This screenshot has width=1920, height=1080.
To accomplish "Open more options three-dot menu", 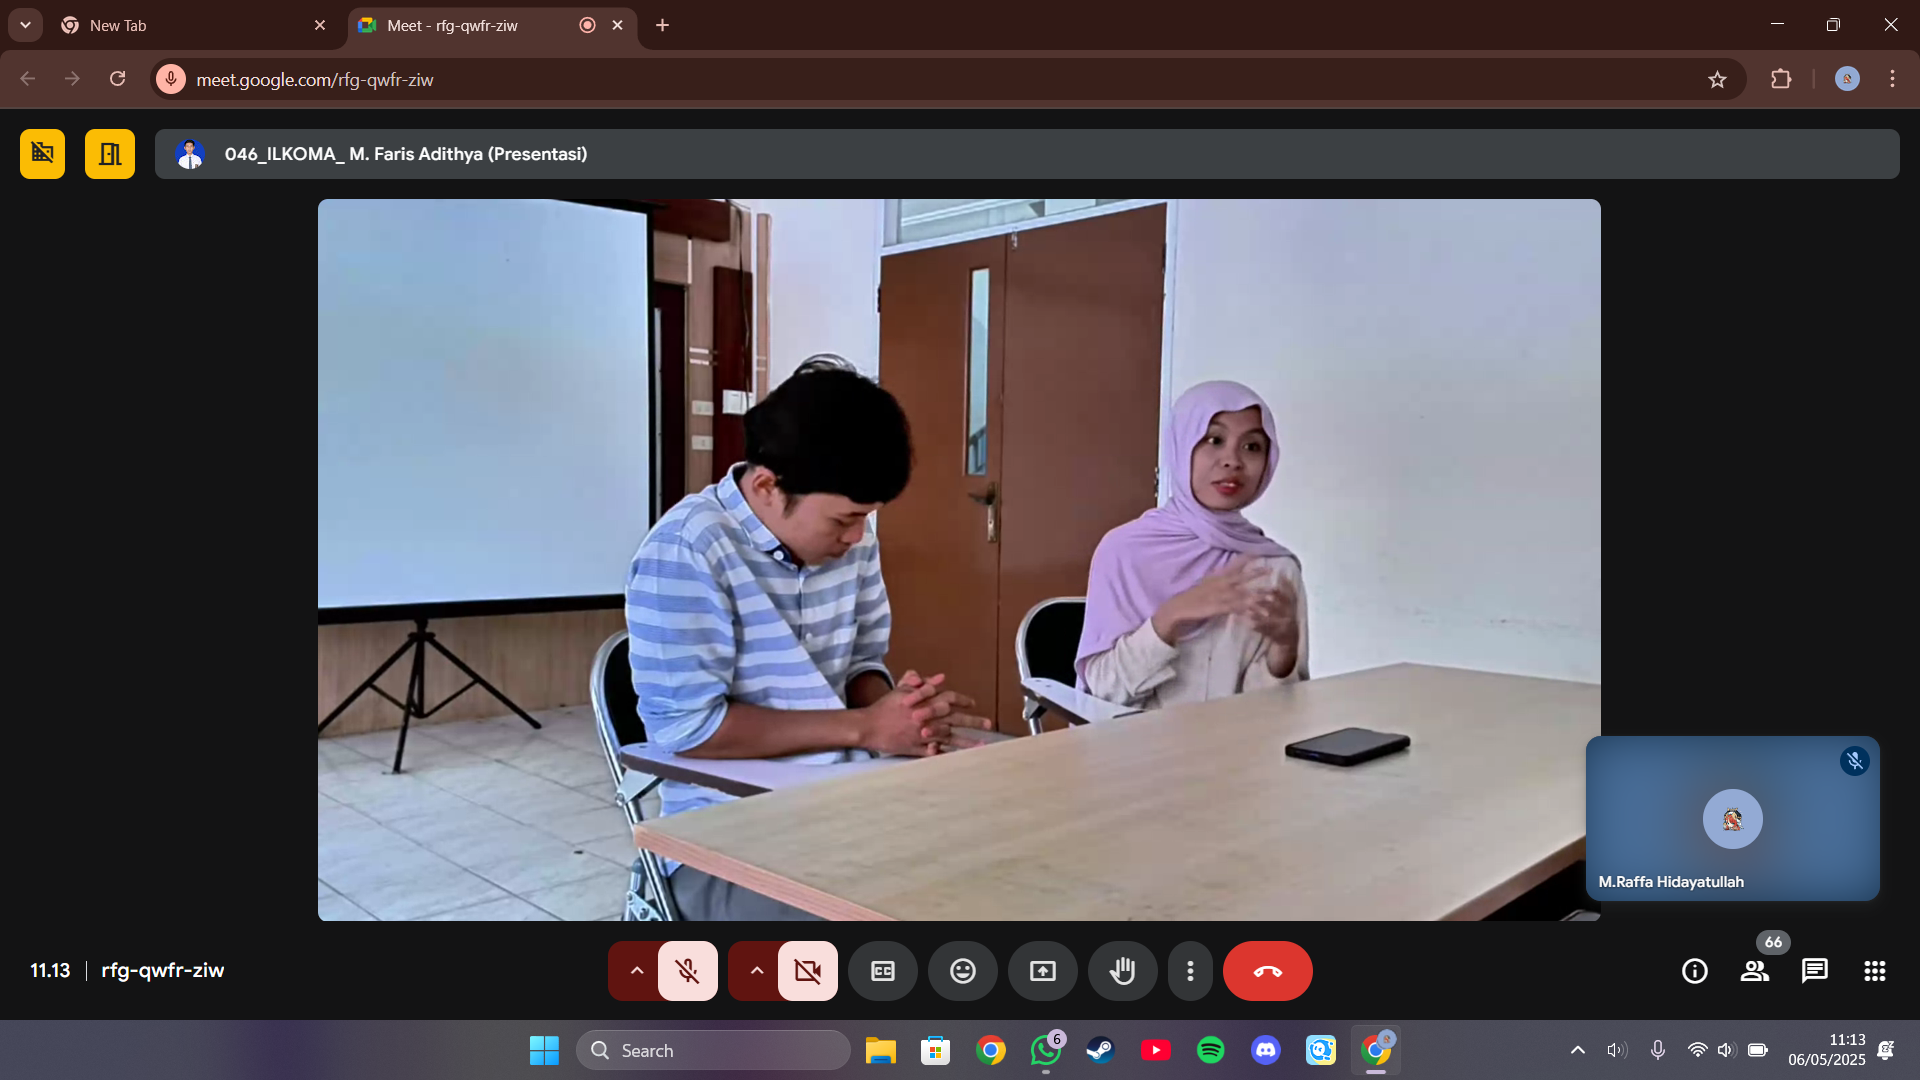I will click(1189, 971).
